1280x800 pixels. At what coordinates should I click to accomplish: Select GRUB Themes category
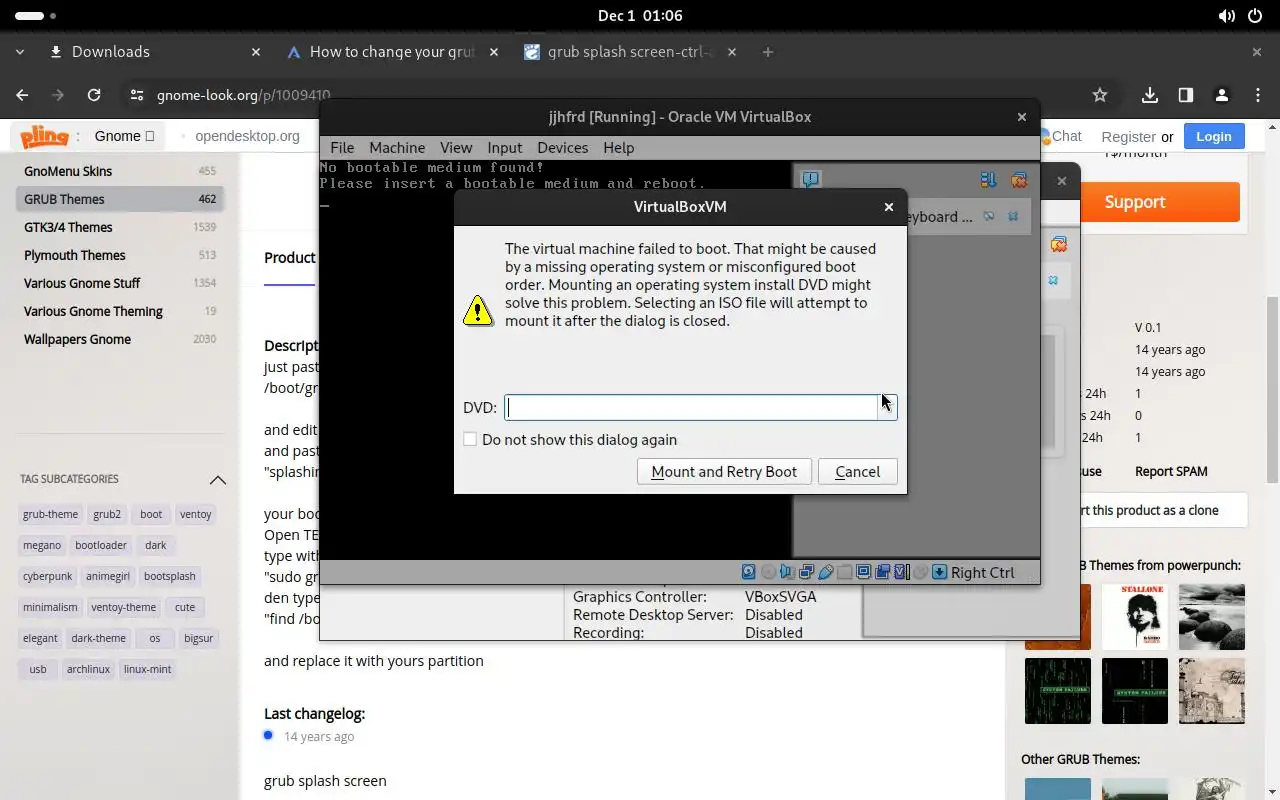coord(120,199)
